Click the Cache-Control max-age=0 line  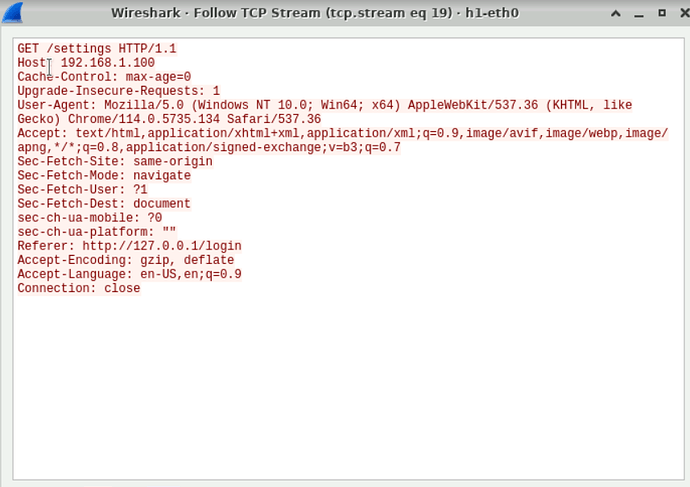[x=104, y=77]
